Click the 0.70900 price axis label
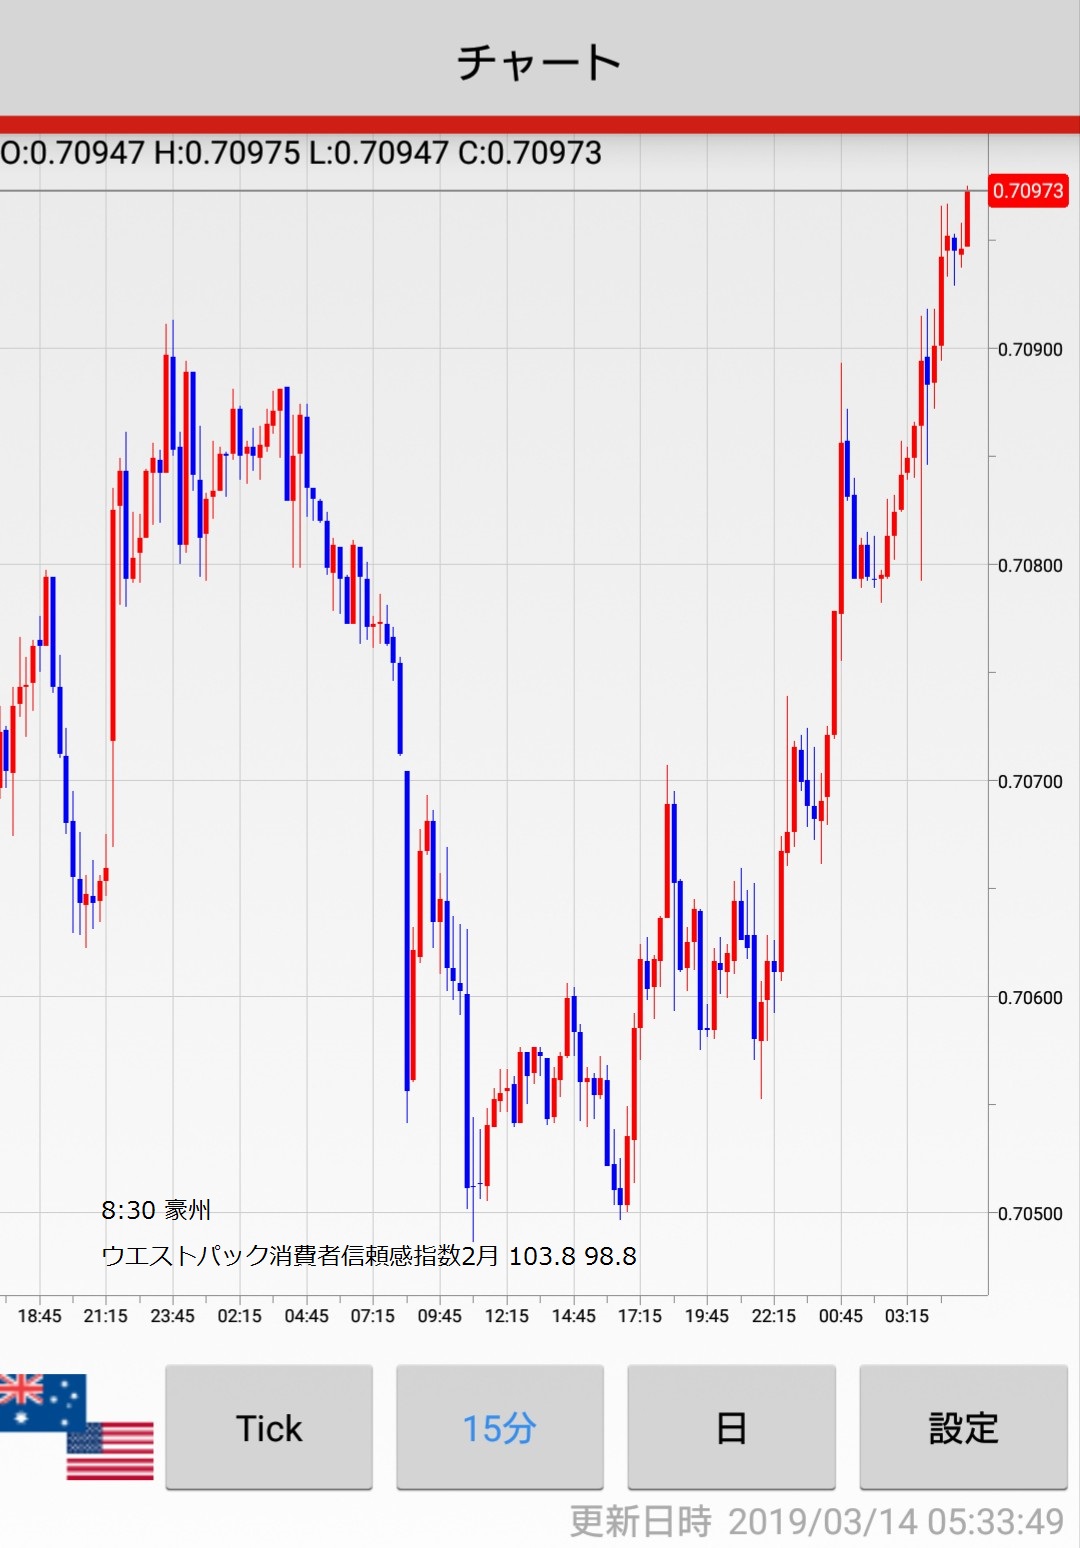The image size is (1080, 1548). tap(1030, 349)
